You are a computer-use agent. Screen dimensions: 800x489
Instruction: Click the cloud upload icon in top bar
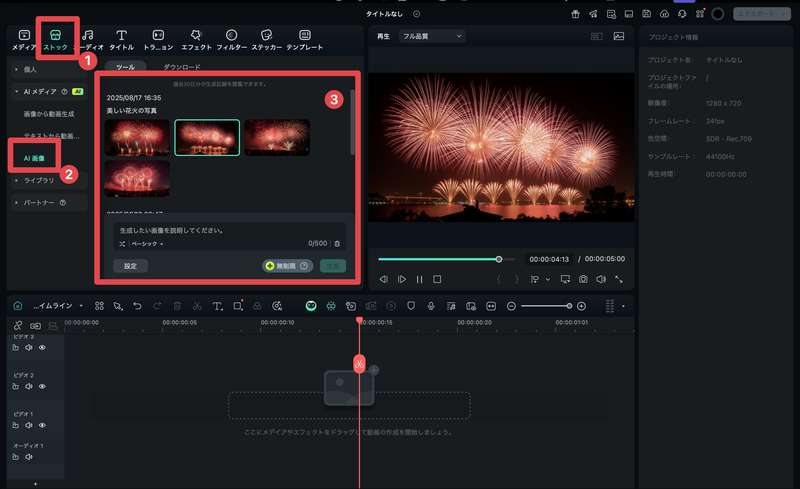pos(664,14)
